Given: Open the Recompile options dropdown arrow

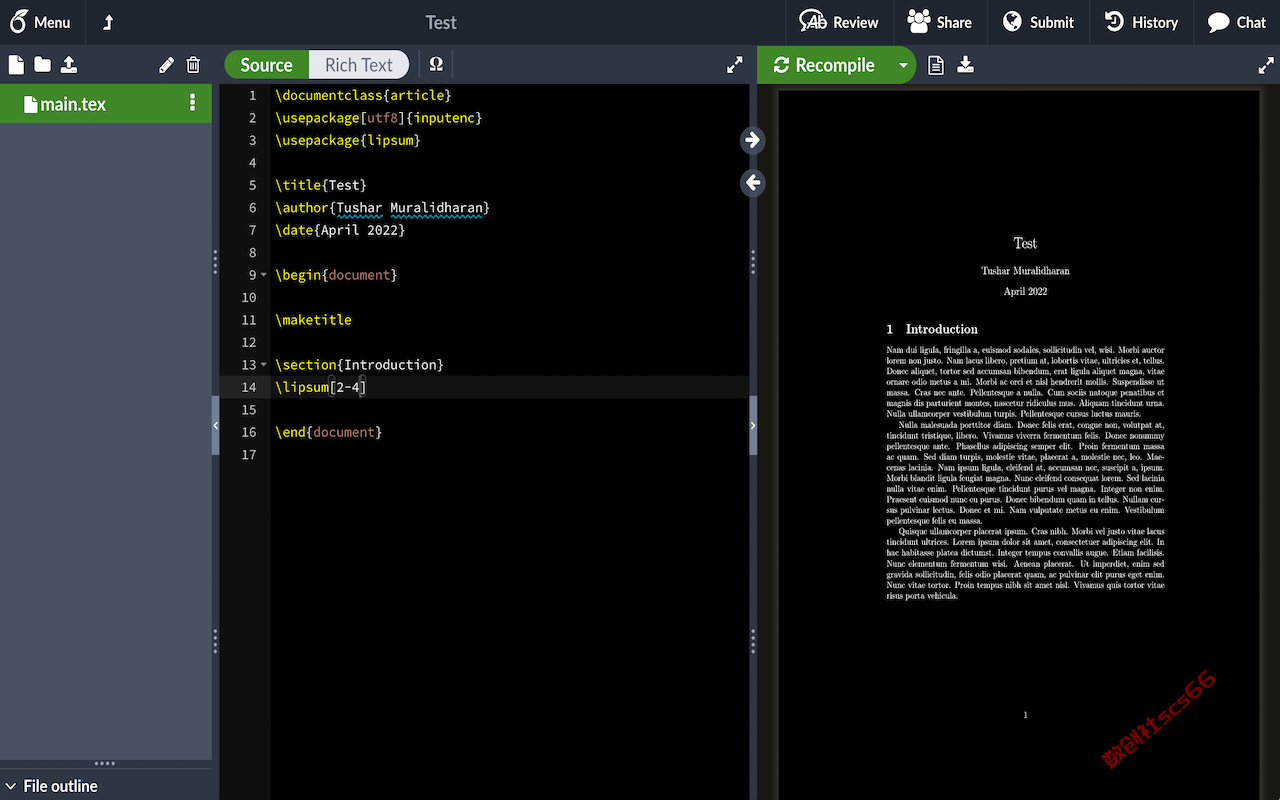Looking at the screenshot, I should [903, 65].
